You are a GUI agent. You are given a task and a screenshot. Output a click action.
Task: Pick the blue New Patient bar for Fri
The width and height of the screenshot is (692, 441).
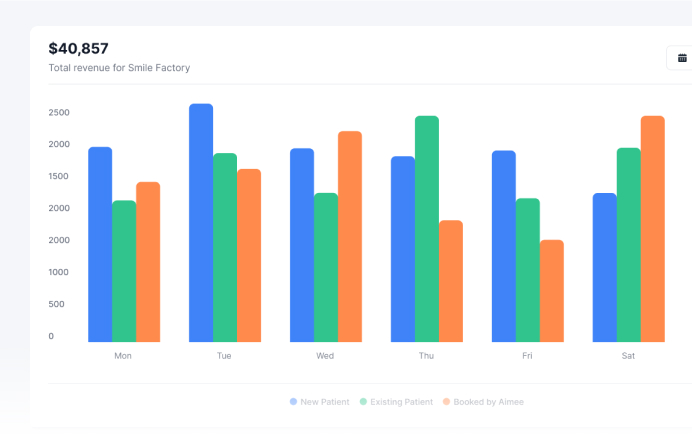tap(504, 246)
